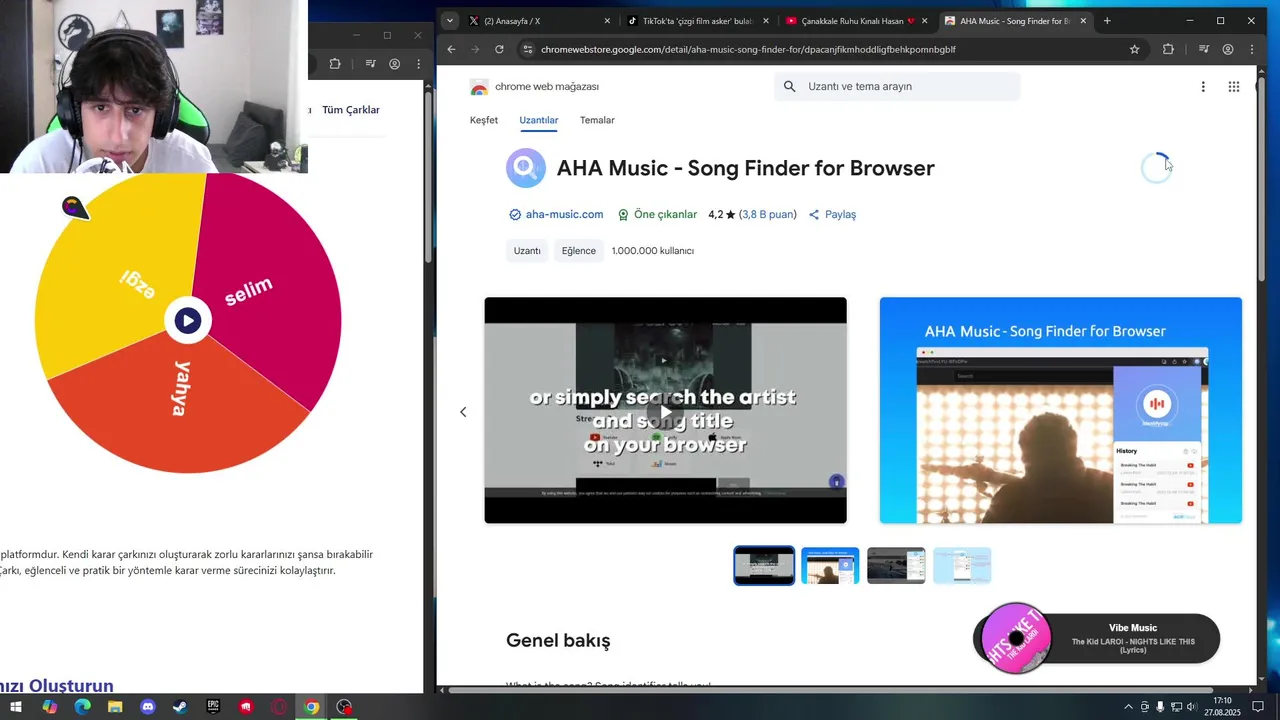Switch to the Çanakkale Ruhu Kınalı Hasan tab

point(855,21)
